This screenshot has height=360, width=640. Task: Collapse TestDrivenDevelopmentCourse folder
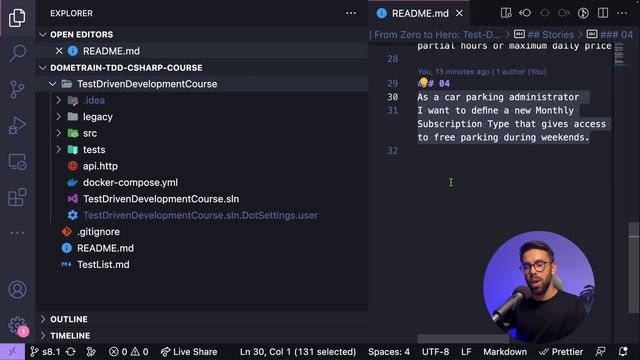[x=53, y=84]
